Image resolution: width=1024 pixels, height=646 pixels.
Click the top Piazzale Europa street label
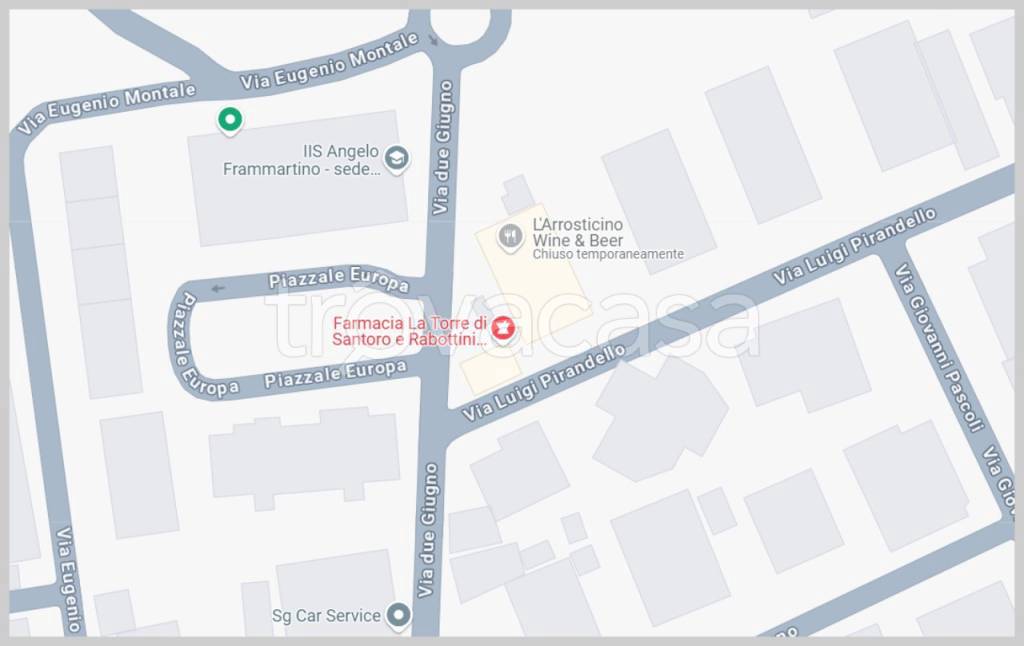click(339, 279)
